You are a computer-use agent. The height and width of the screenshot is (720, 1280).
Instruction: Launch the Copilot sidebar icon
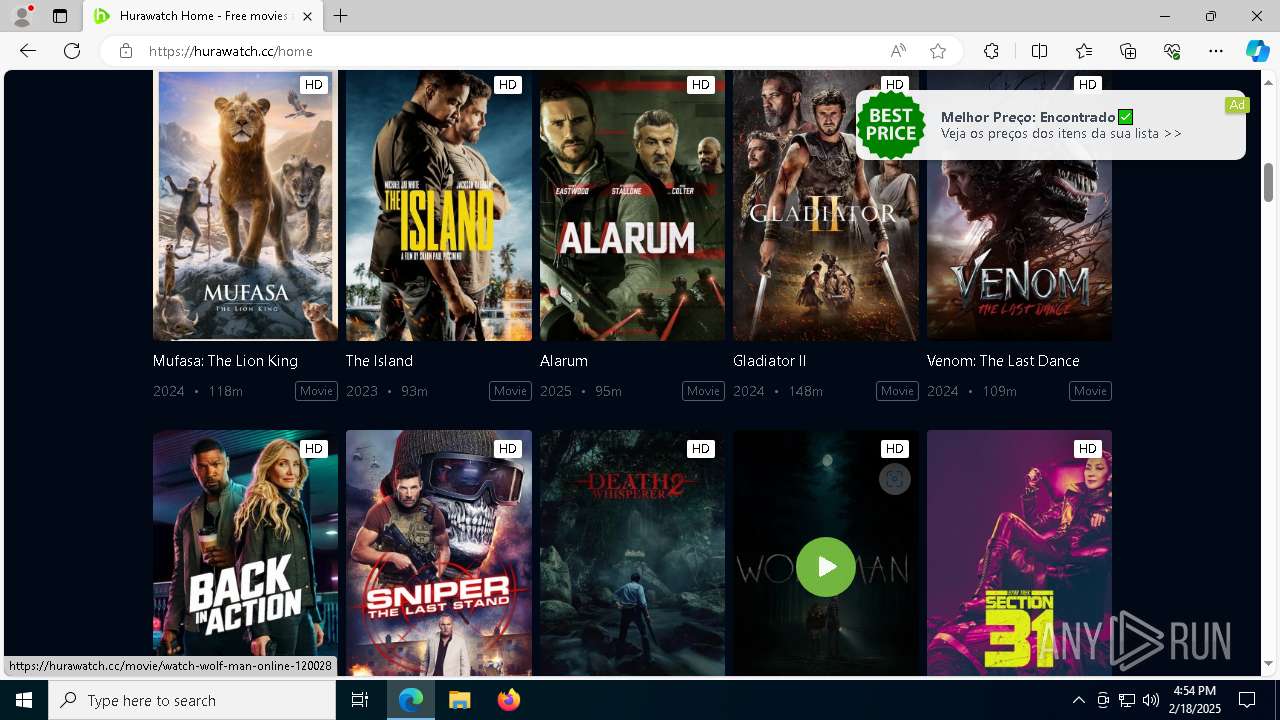tap(1257, 51)
